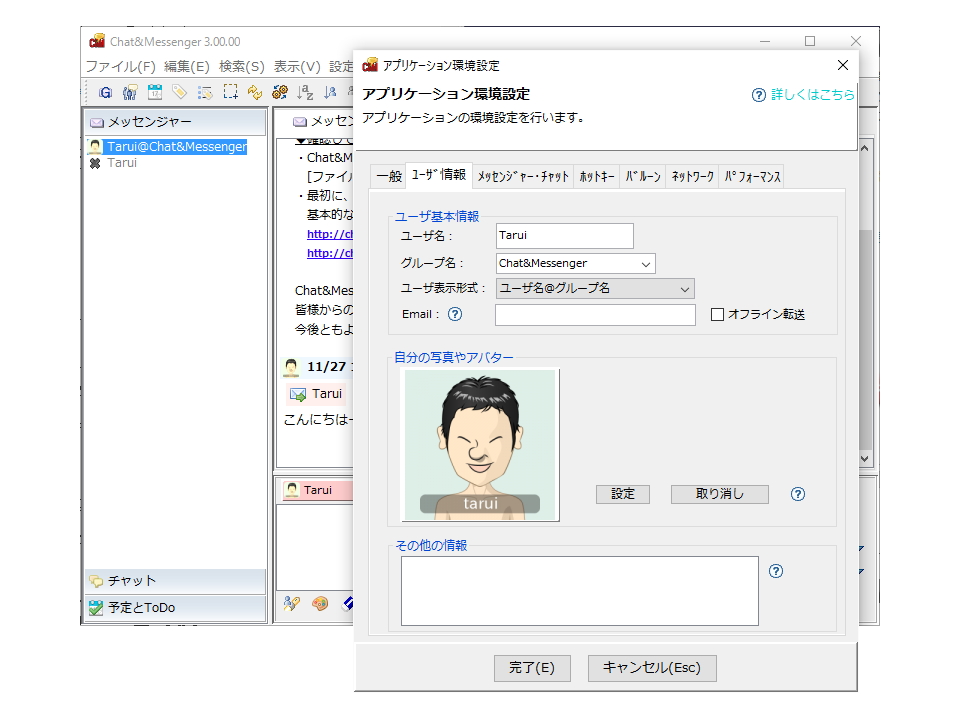Select the rectangular capture toolbar icon
Image resolution: width=960 pixels, height=720 pixels.
[228, 91]
